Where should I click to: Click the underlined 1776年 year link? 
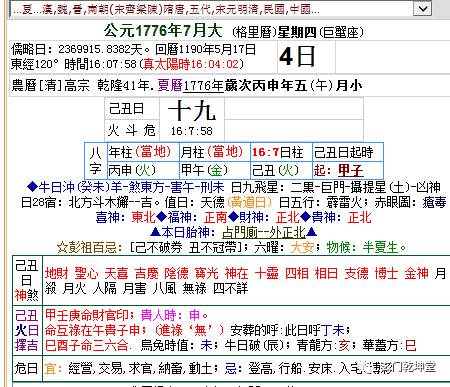click(x=203, y=86)
